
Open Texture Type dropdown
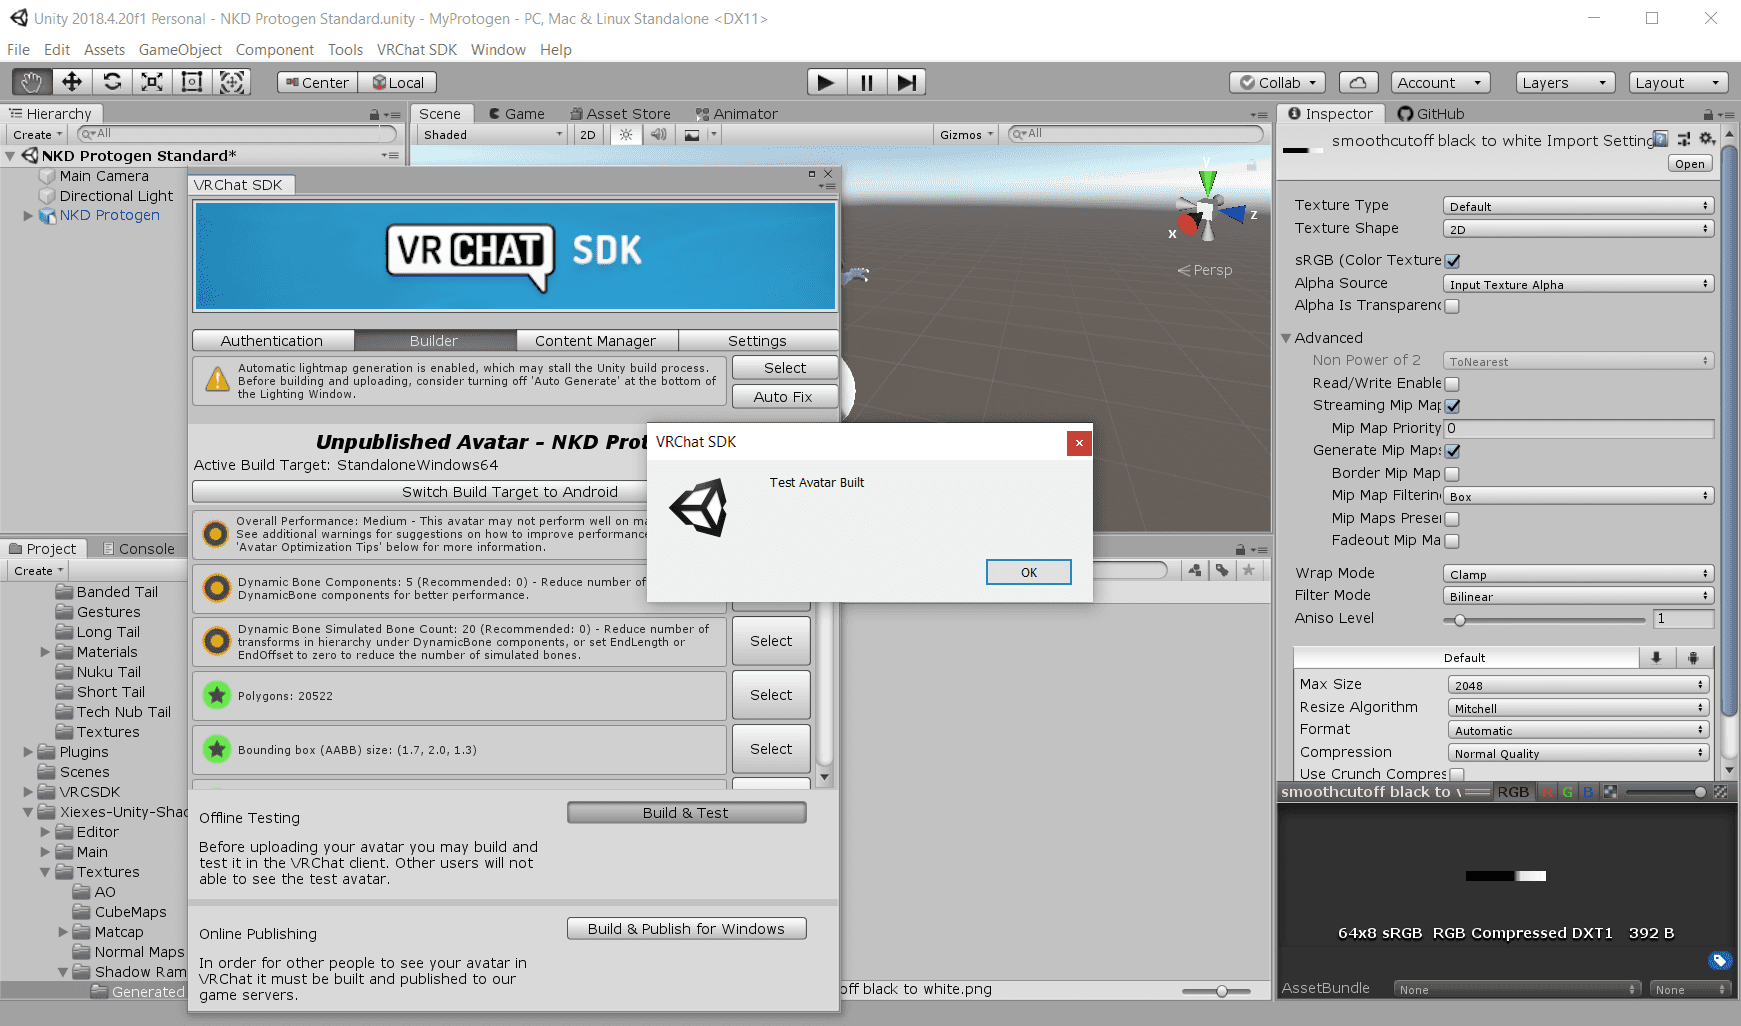1578,206
